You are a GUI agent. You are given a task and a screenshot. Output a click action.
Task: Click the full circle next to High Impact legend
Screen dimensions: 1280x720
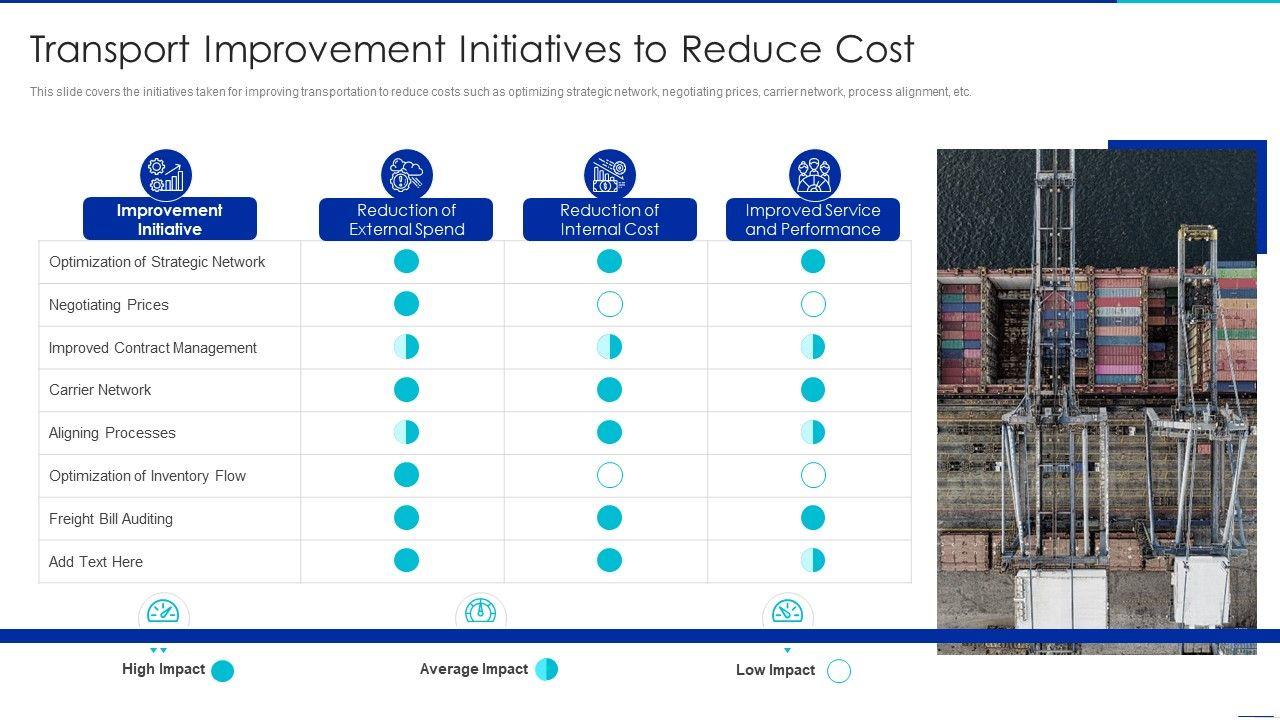[x=223, y=671]
